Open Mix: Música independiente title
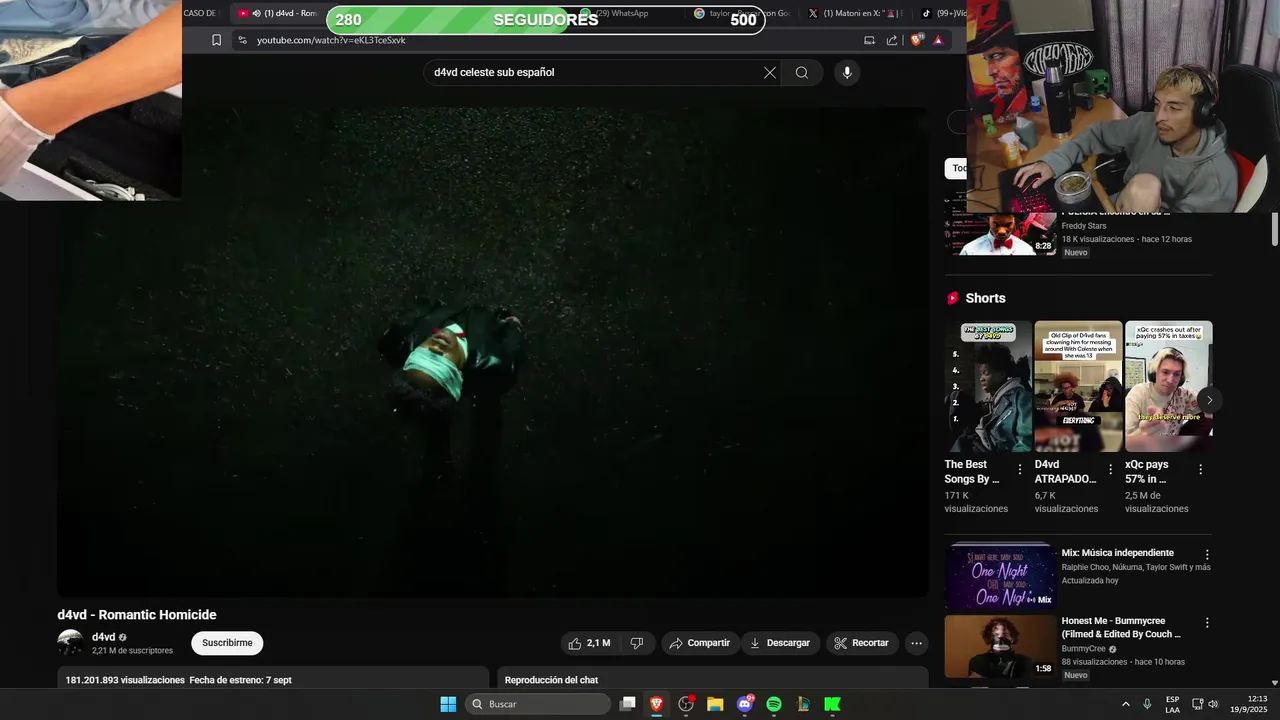Viewport: 1280px width, 720px height. point(1118,553)
